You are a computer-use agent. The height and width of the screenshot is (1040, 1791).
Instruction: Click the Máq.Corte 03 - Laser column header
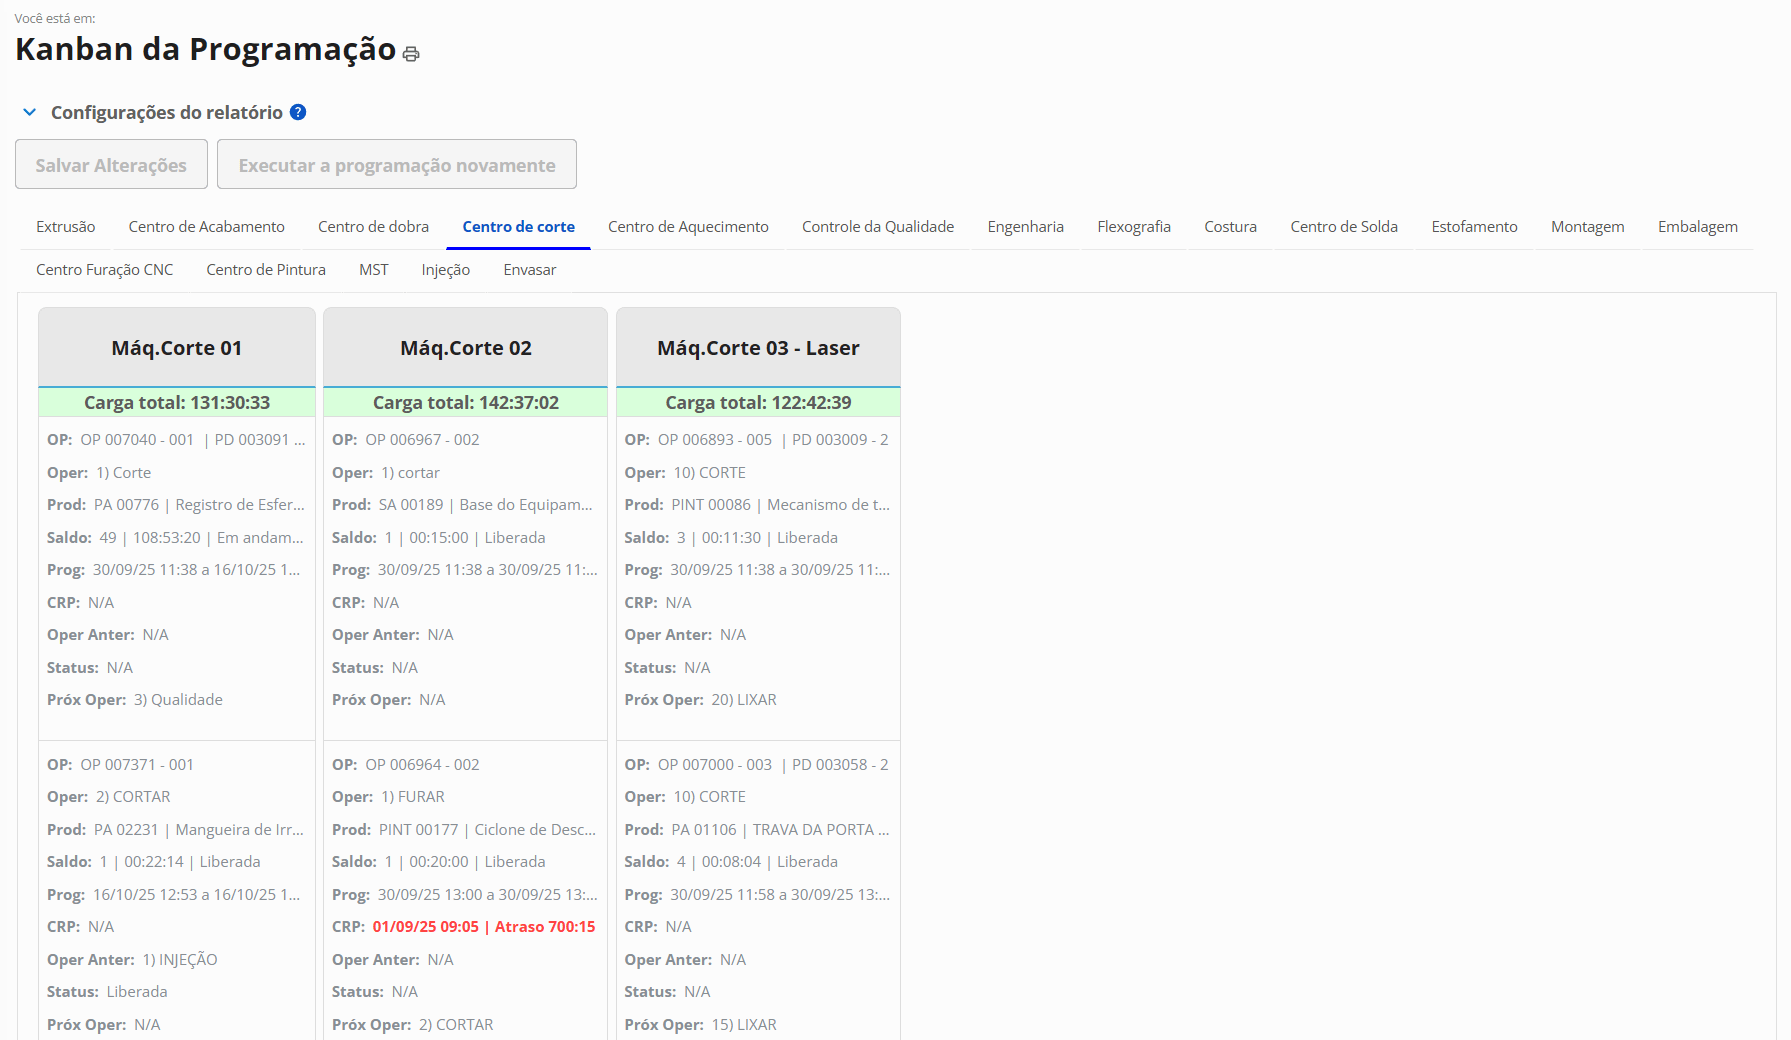coord(758,348)
